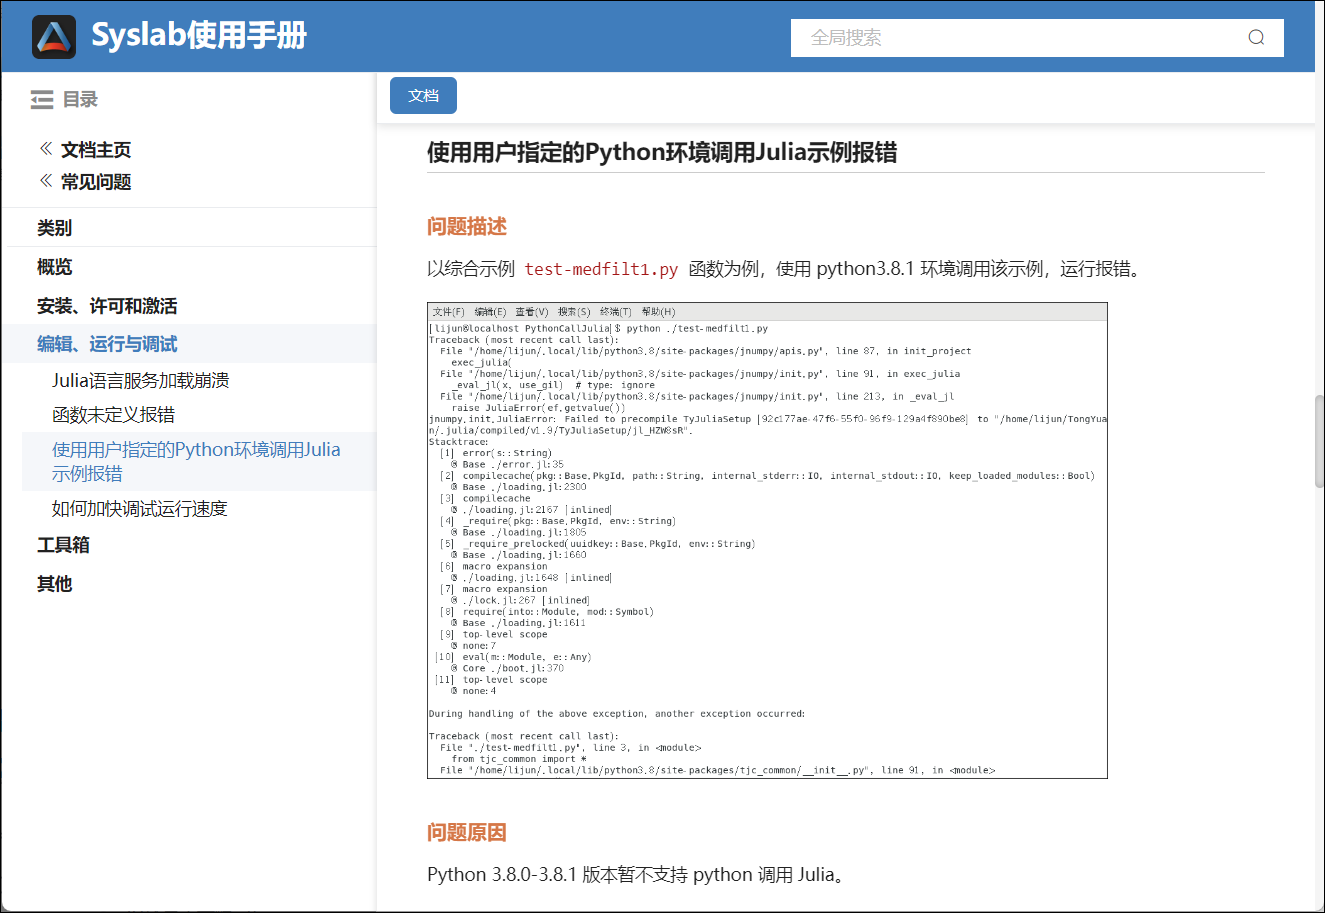Open 如何加快调试运行速度 topic
1325x913 pixels.
[x=140, y=509]
